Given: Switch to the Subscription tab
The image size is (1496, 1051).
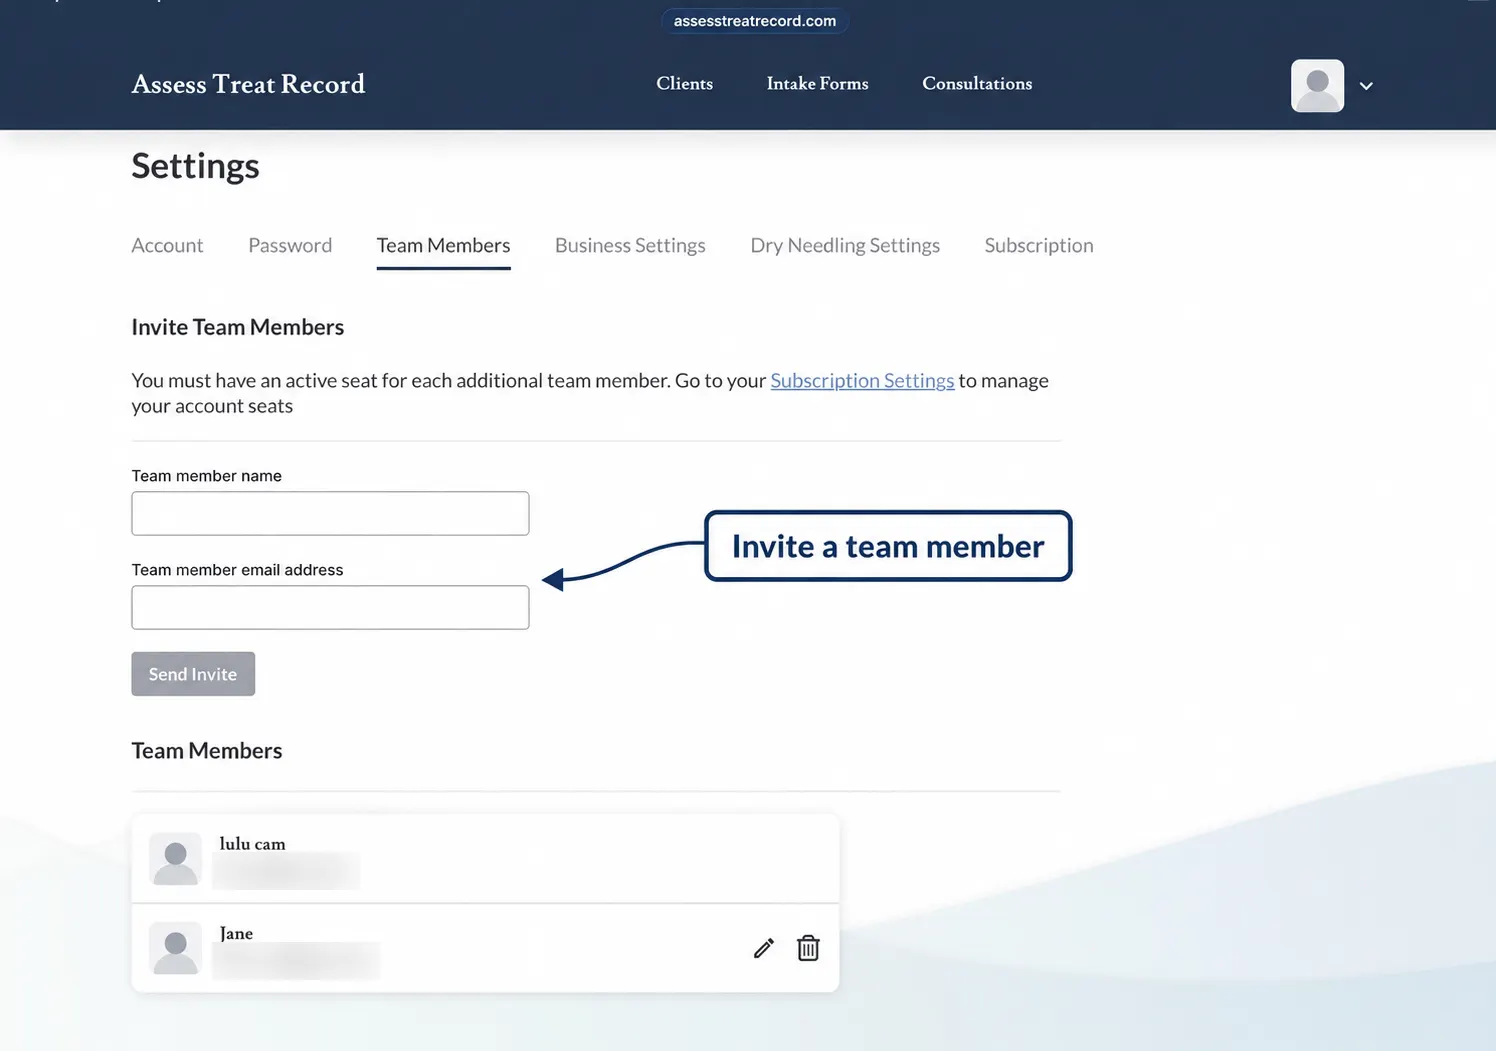Looking at the screenshot, I should coord(1039,246).
